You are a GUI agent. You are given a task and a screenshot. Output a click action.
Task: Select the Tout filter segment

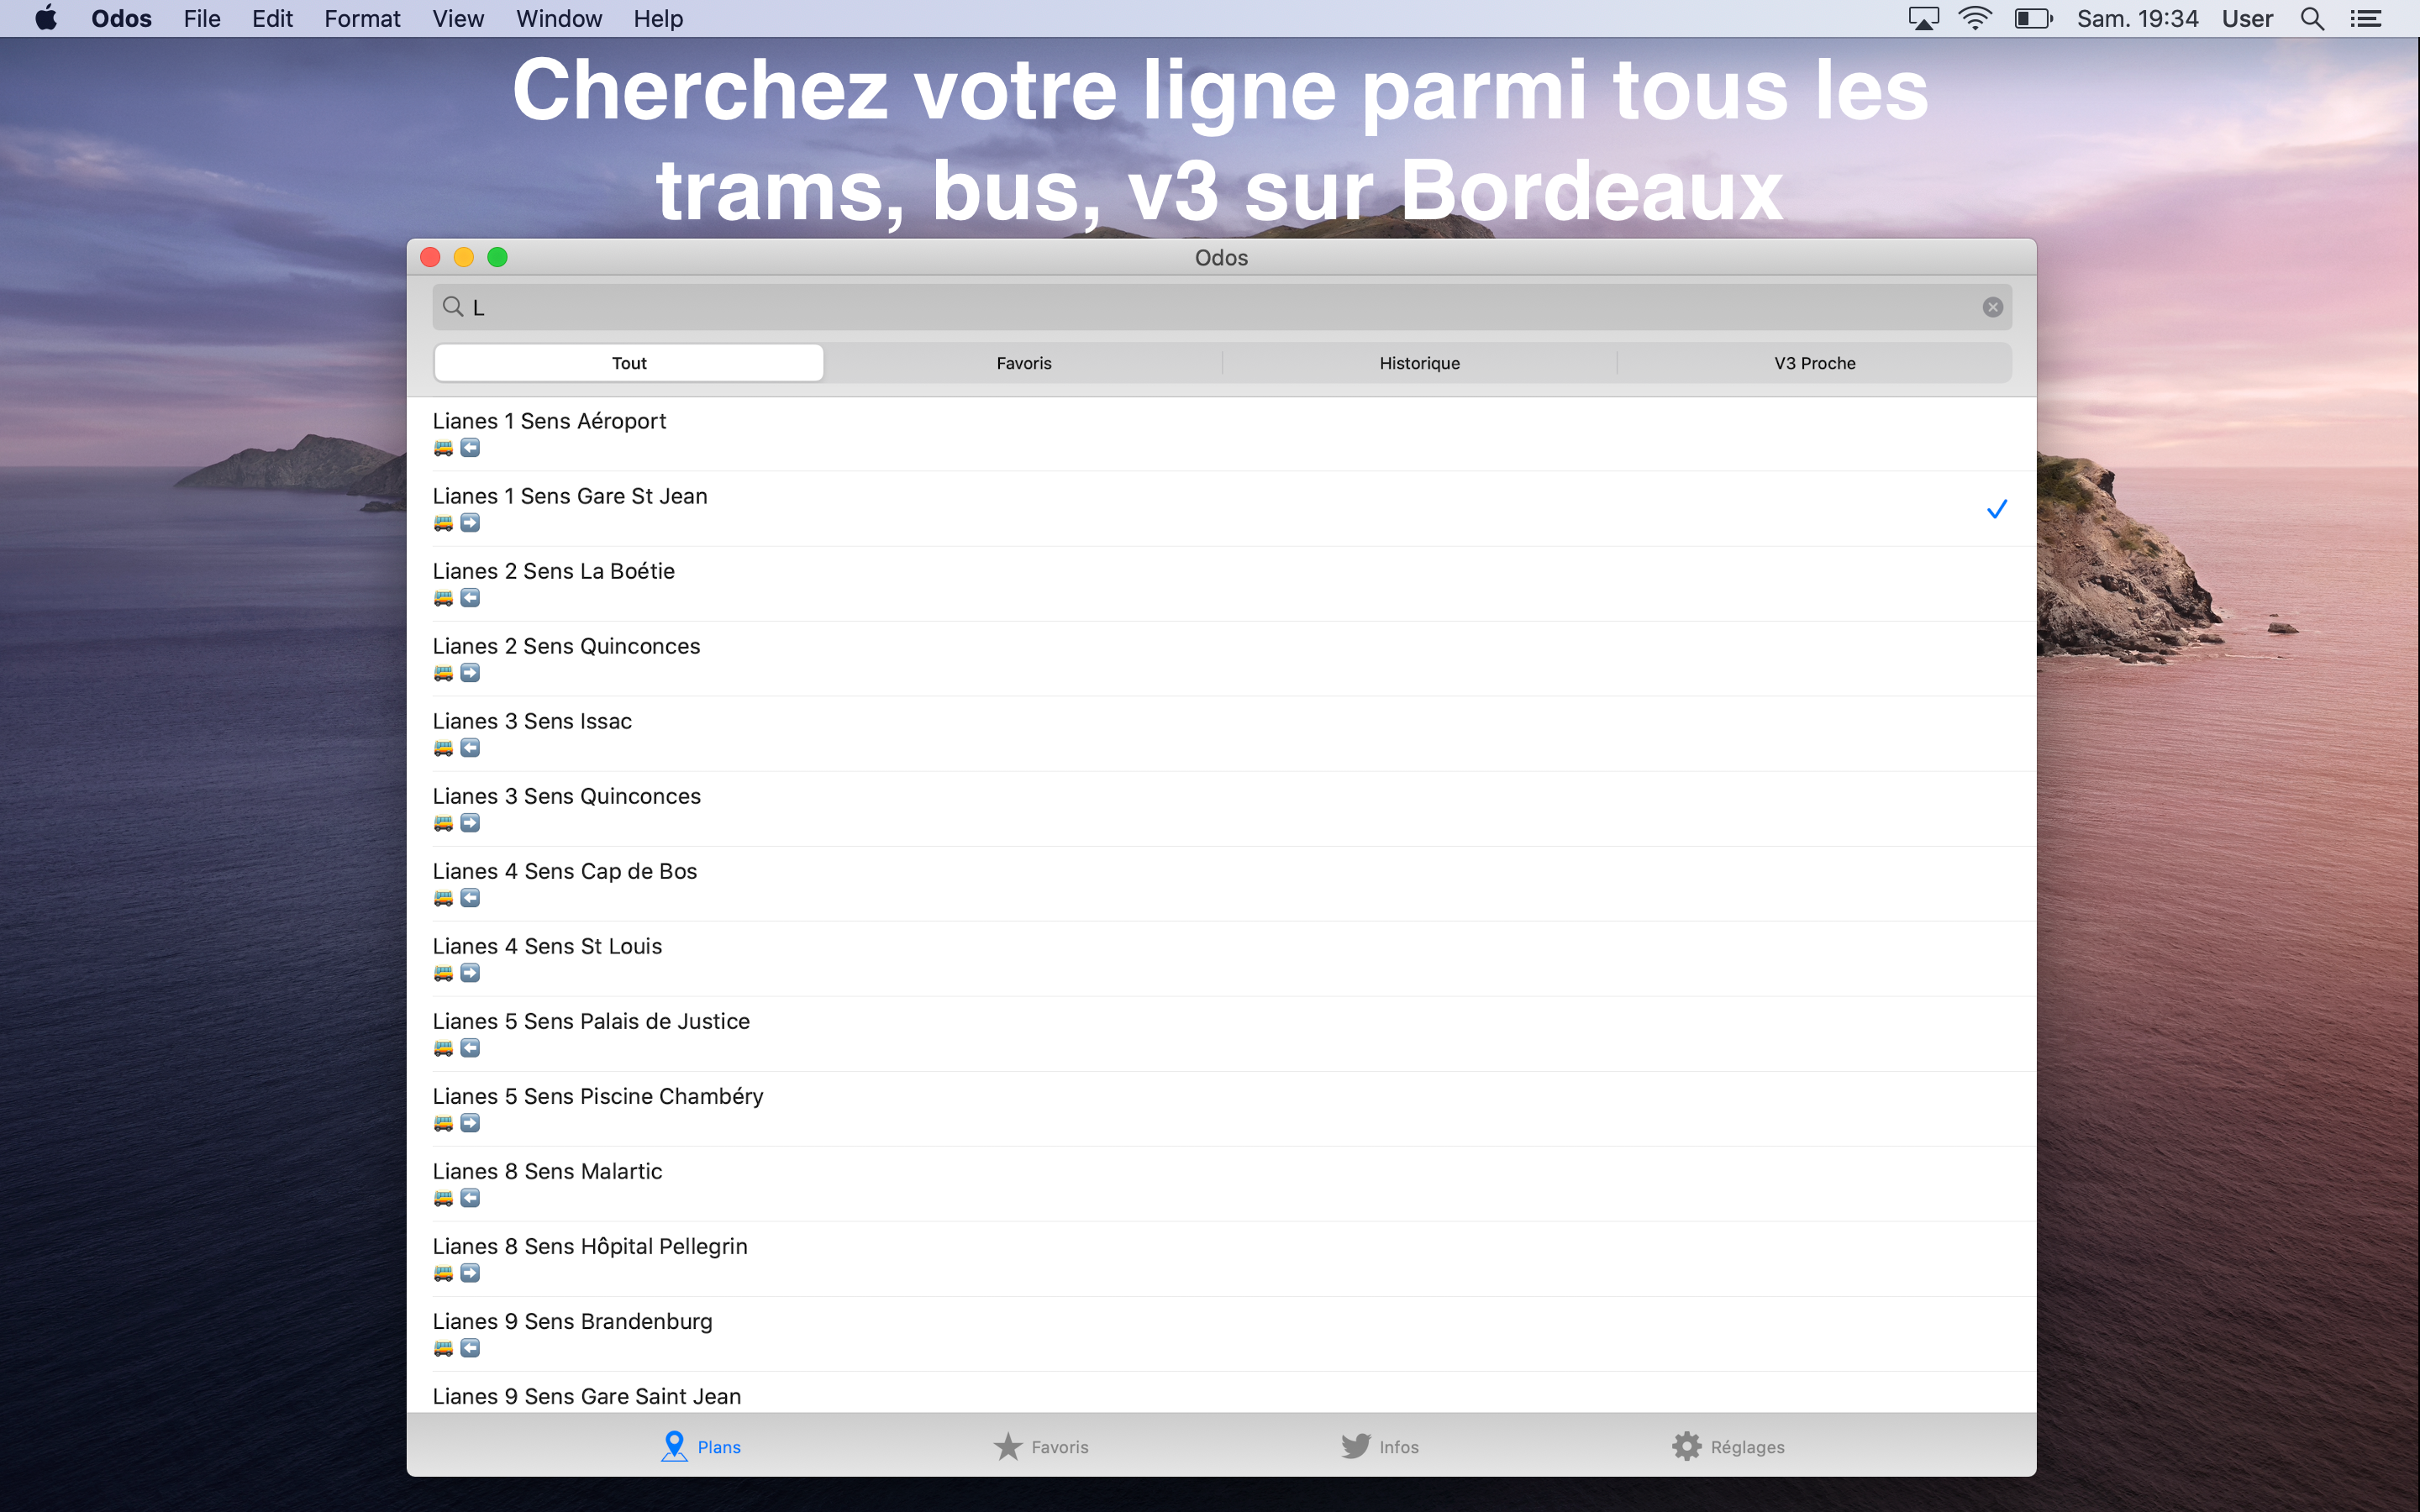(629, 363)
